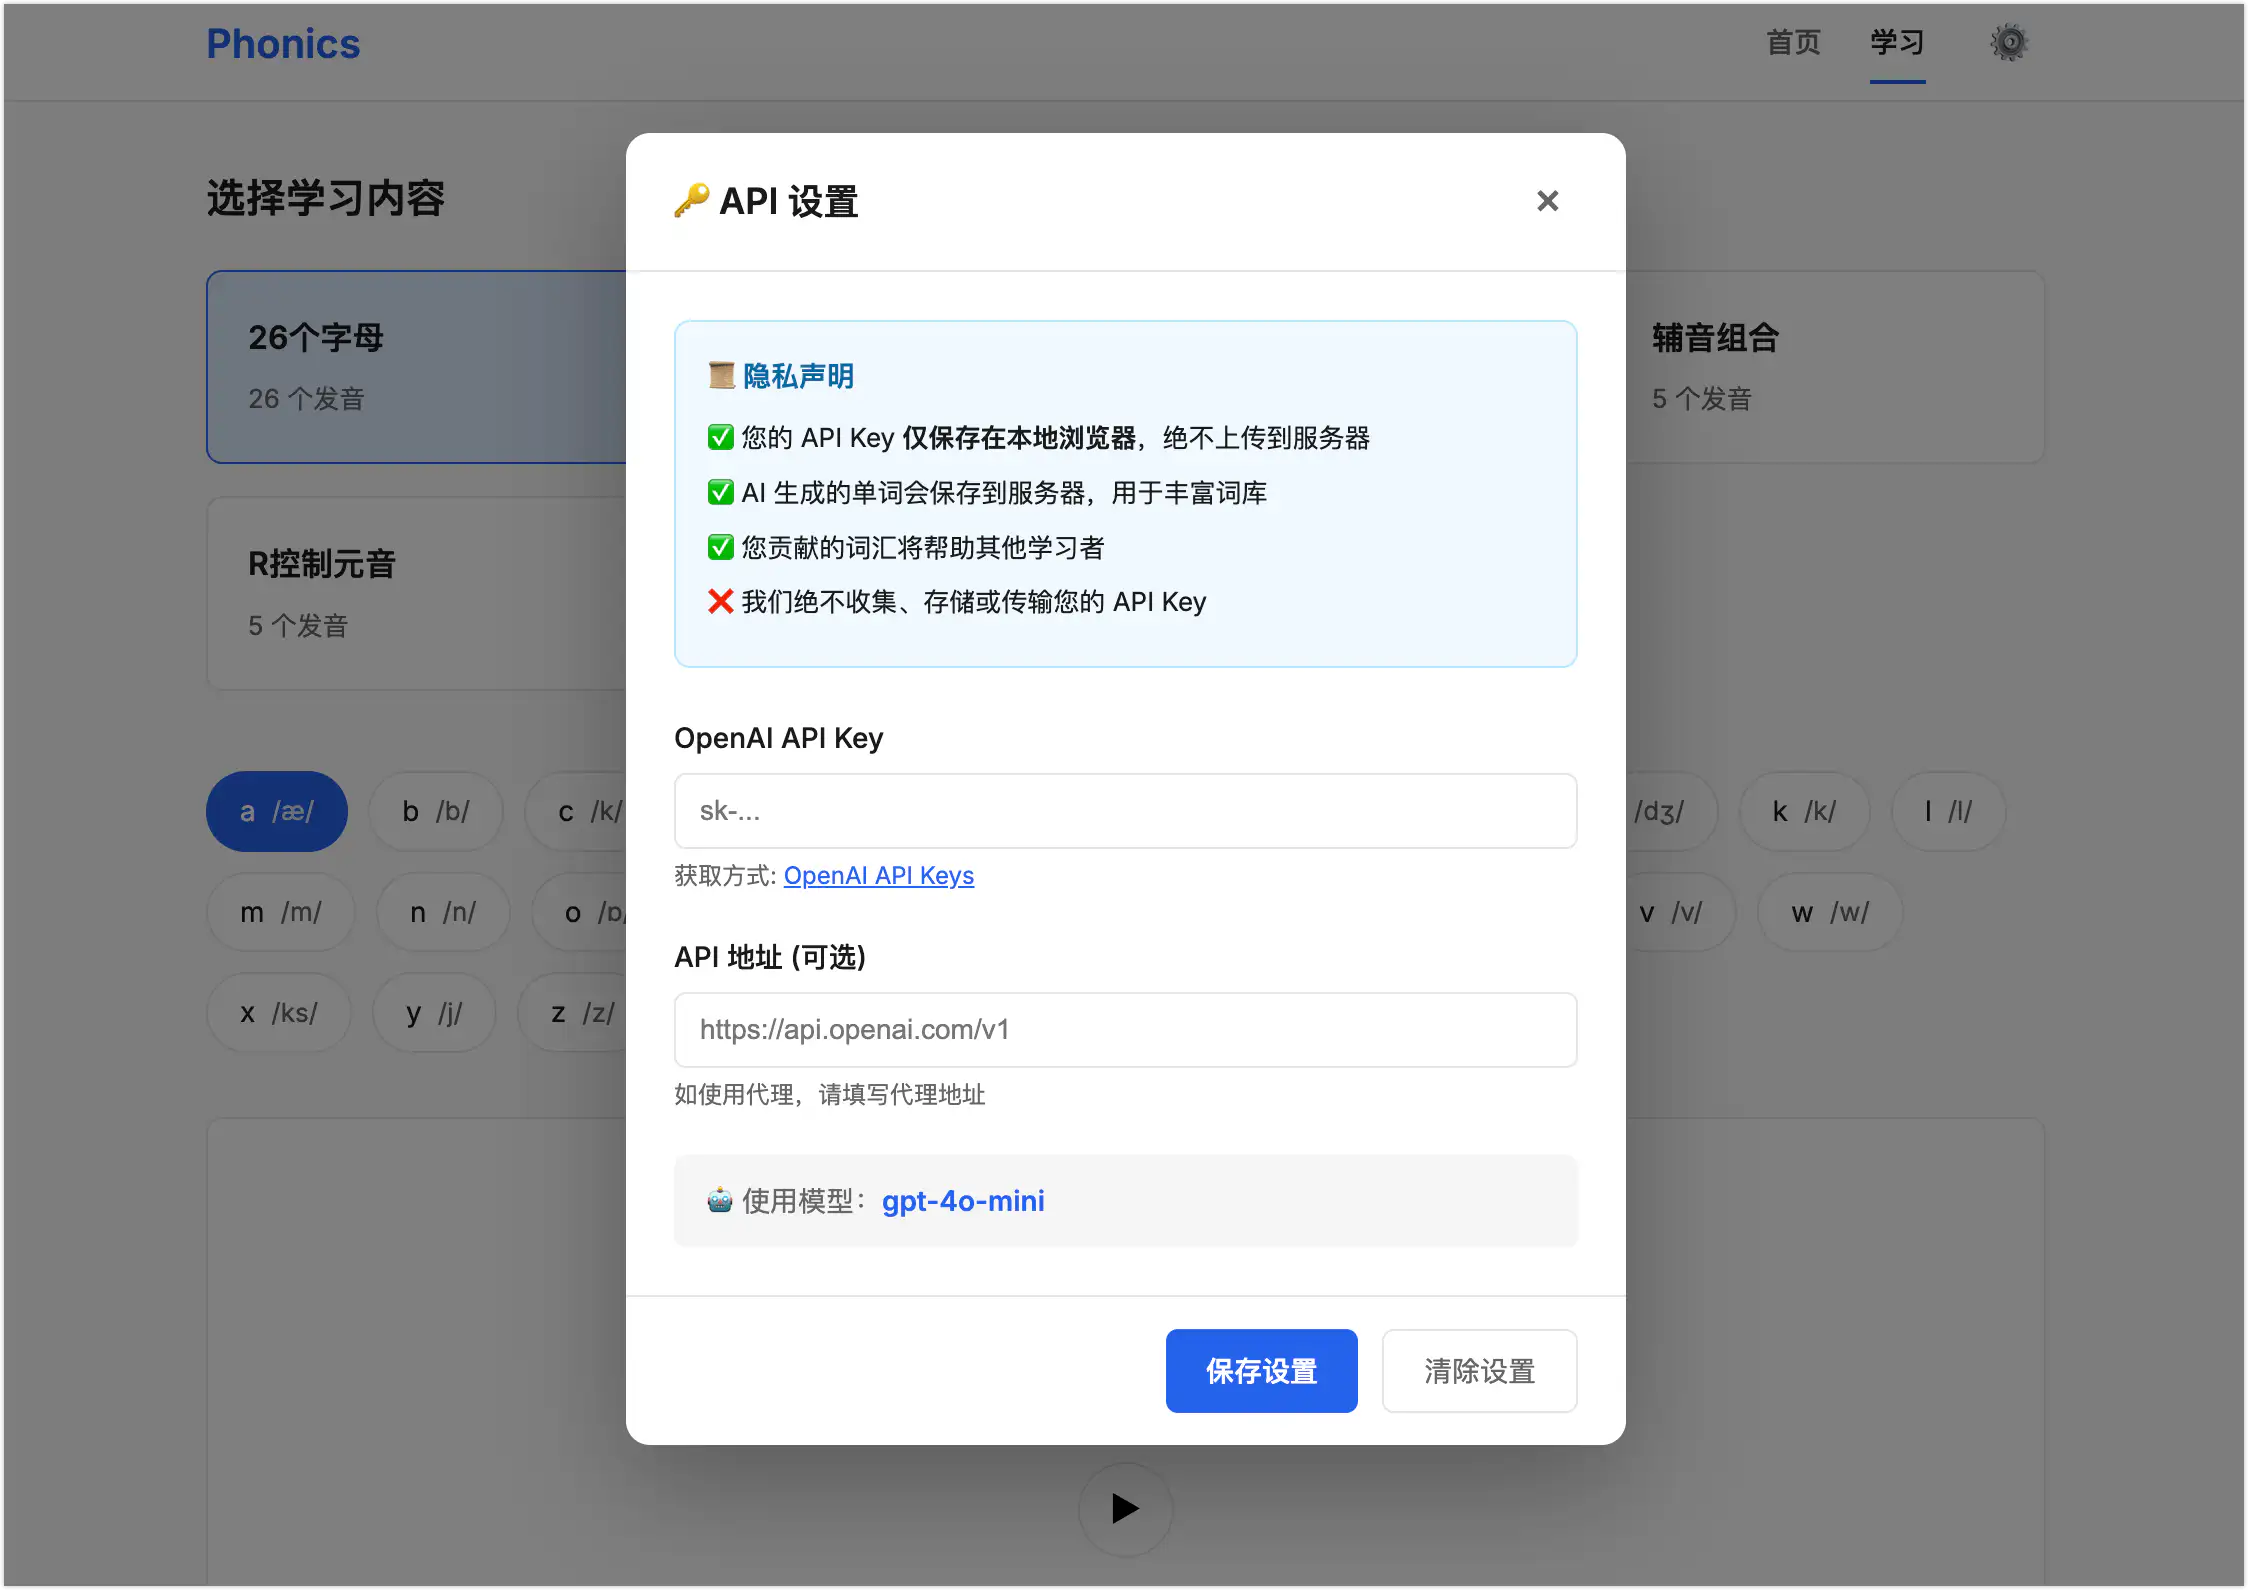2248x1590 pixels.
Task: Open the settings gear icon
Action: pyautogui.click(x=2008, y=42)
